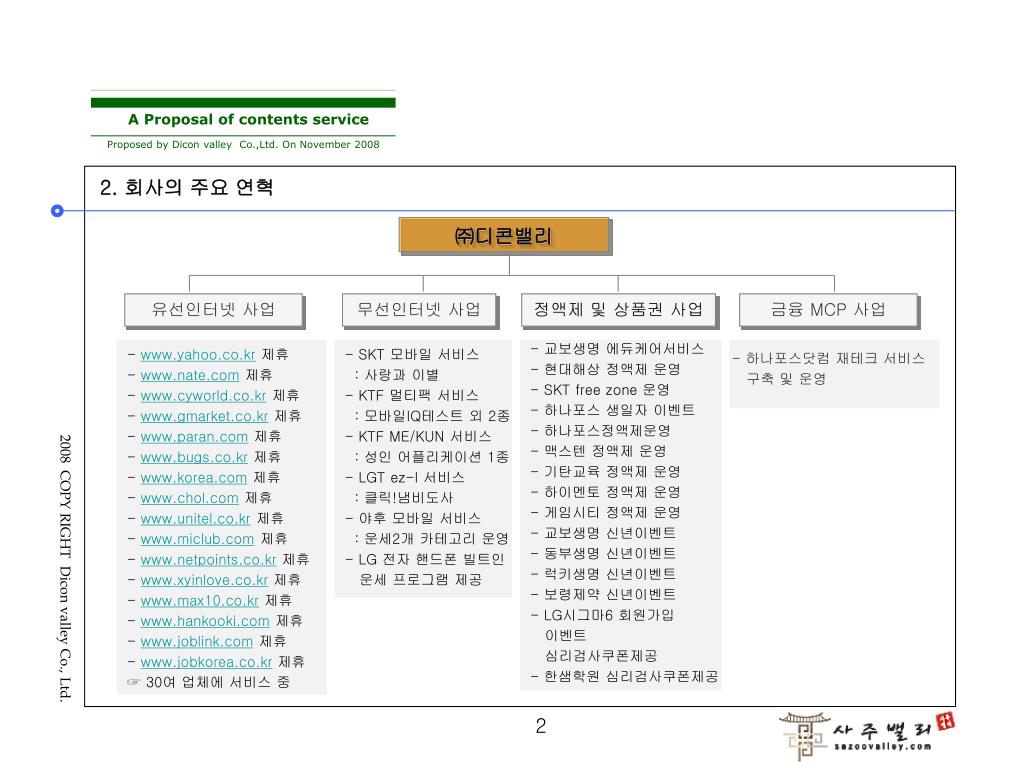1024x768 pixels.
Task: Select the ㈜디콘밸리 top organization box
Action: (x=504, y=236)
